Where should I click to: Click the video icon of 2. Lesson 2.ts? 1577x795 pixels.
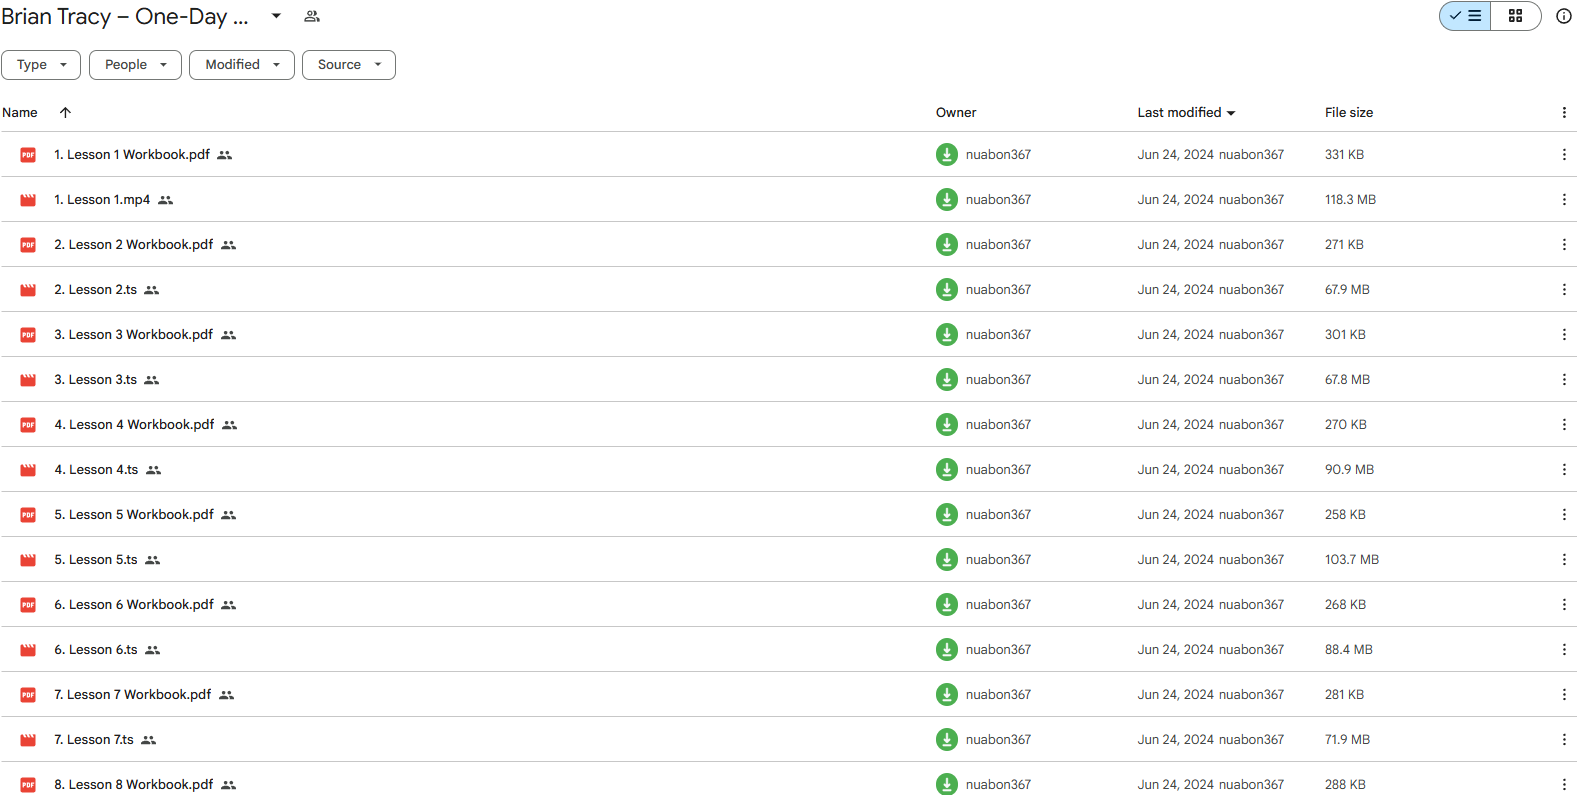pyautogui.click(x=28, y=290)
